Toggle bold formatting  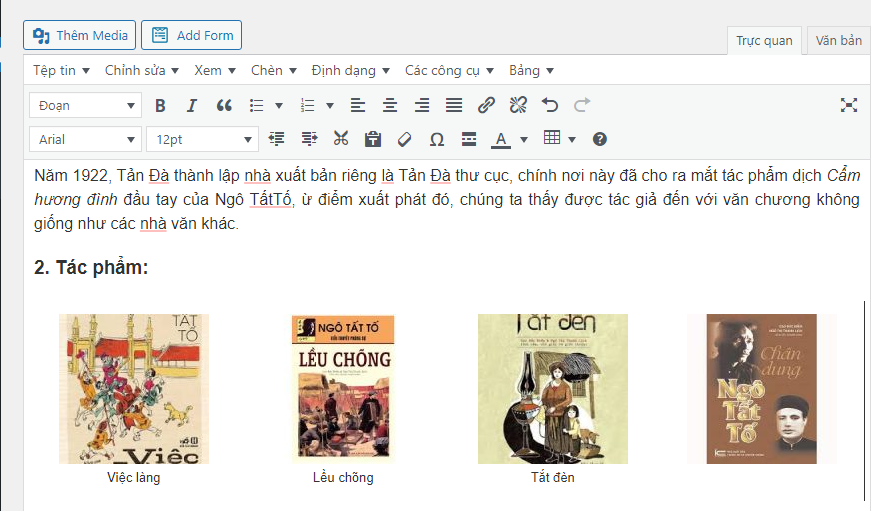pos(160,105)
